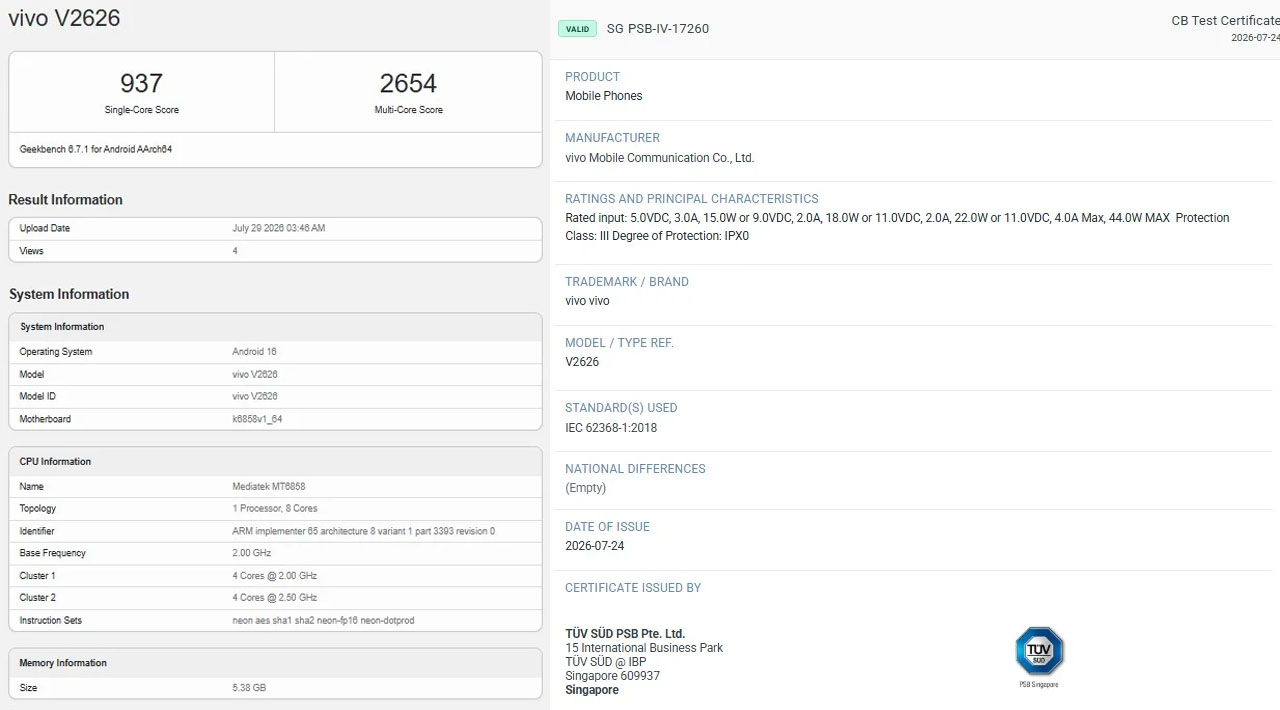The width and height of the screenshot is (1280, 710).
Task: Click the Multi-Core Score label
Action: point(409,110)
